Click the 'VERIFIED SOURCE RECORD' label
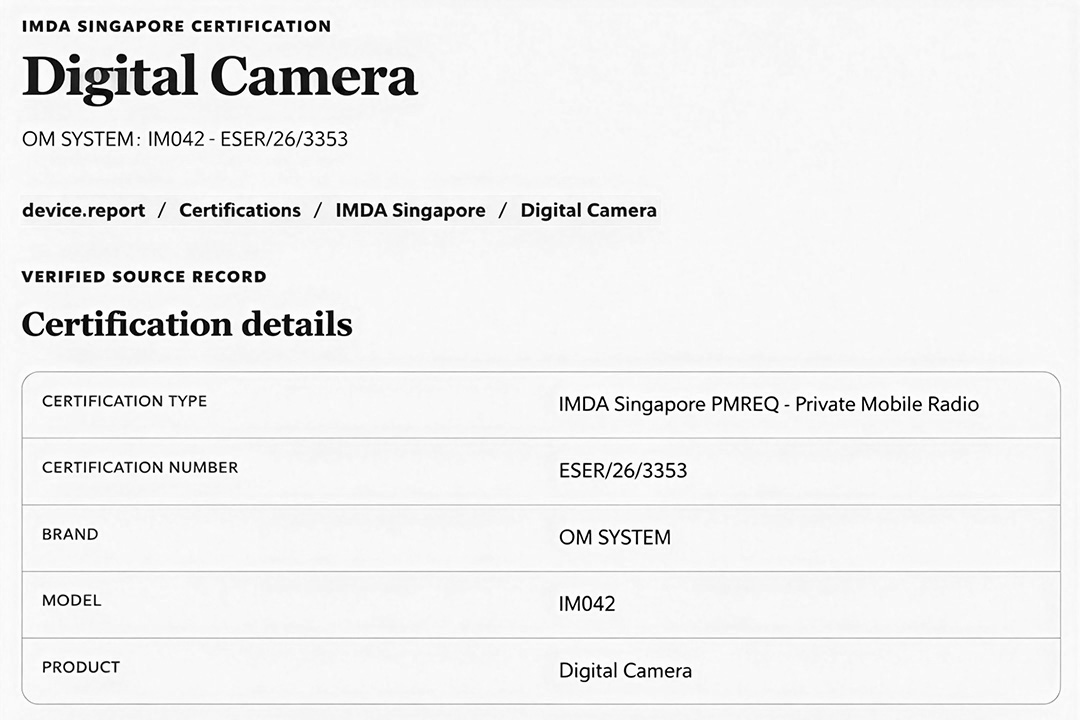 tap(144, 277)
